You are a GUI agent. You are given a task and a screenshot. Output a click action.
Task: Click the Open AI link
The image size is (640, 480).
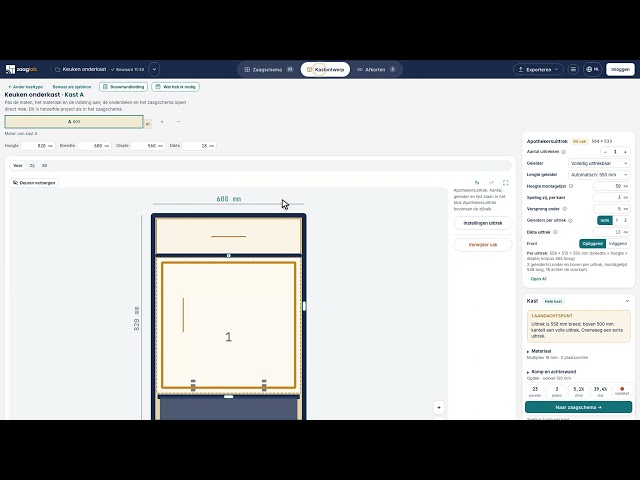tap(538, 279)
